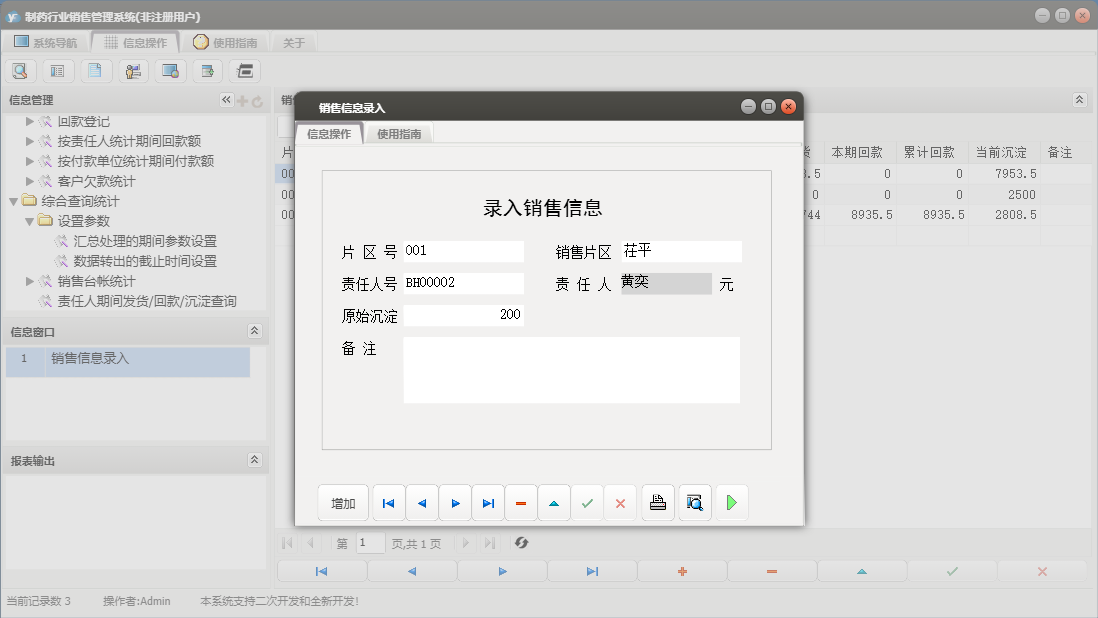
Task: Click the green run arrow in the dialog
Action: tap(731, 502)
